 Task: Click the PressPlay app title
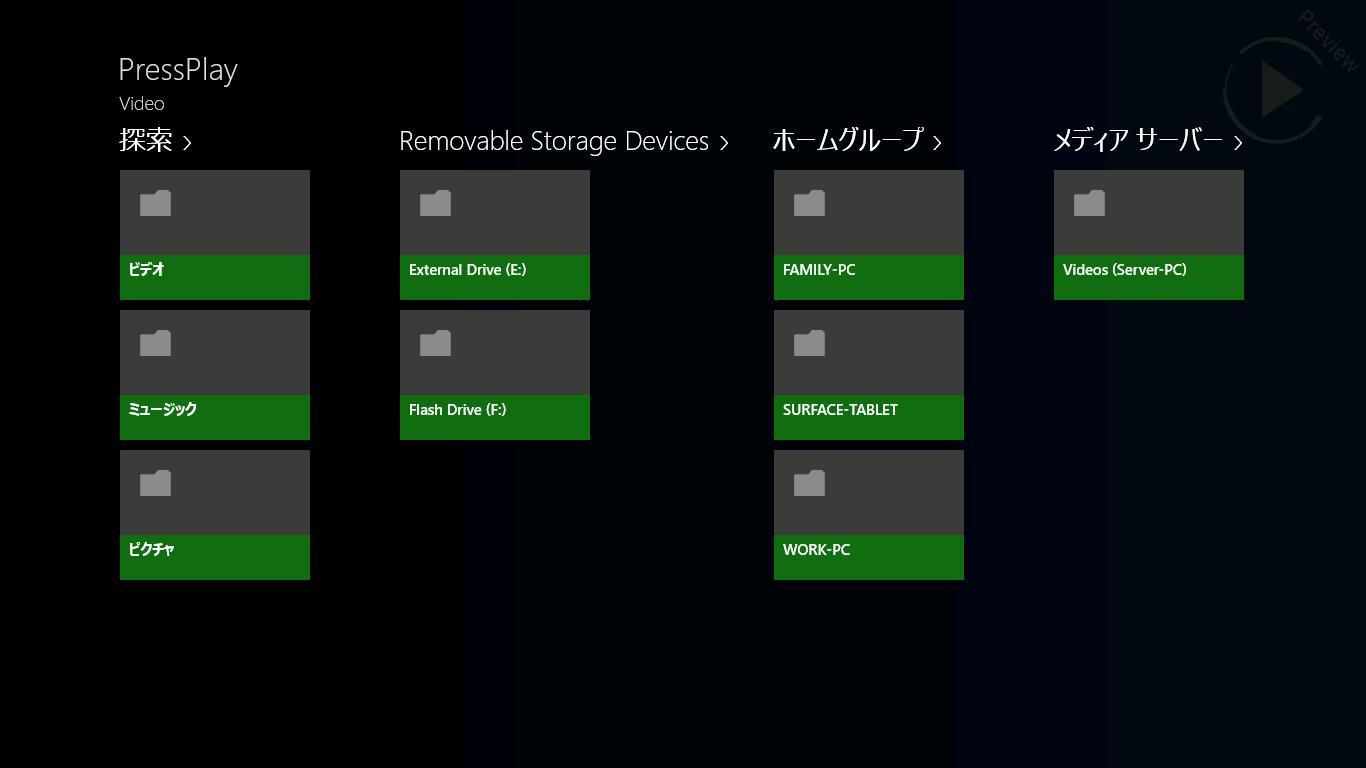pyautogui.click(x=178, y=70)
